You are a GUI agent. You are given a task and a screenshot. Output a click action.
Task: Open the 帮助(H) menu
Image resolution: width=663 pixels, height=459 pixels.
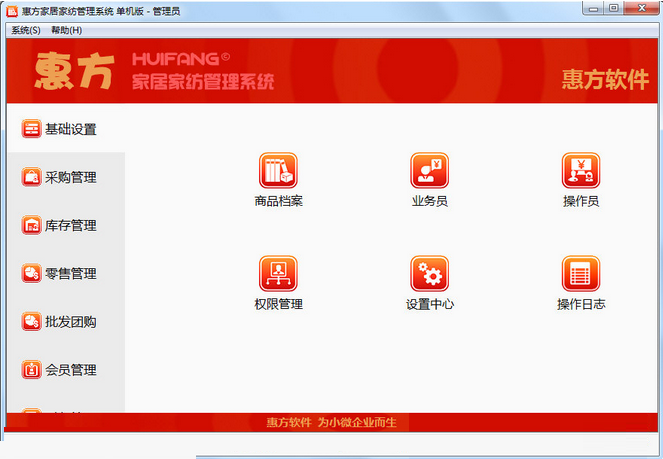tap(66, 30)
